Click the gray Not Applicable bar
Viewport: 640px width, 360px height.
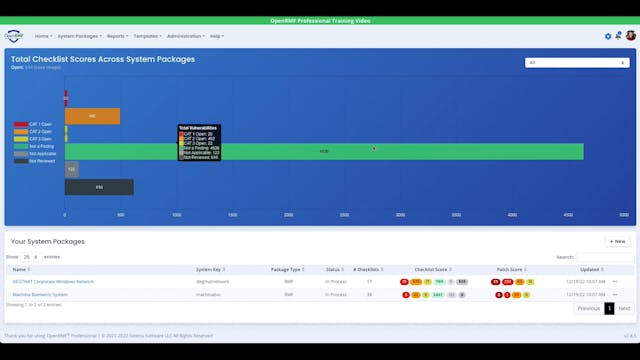[x=72, y=169]
